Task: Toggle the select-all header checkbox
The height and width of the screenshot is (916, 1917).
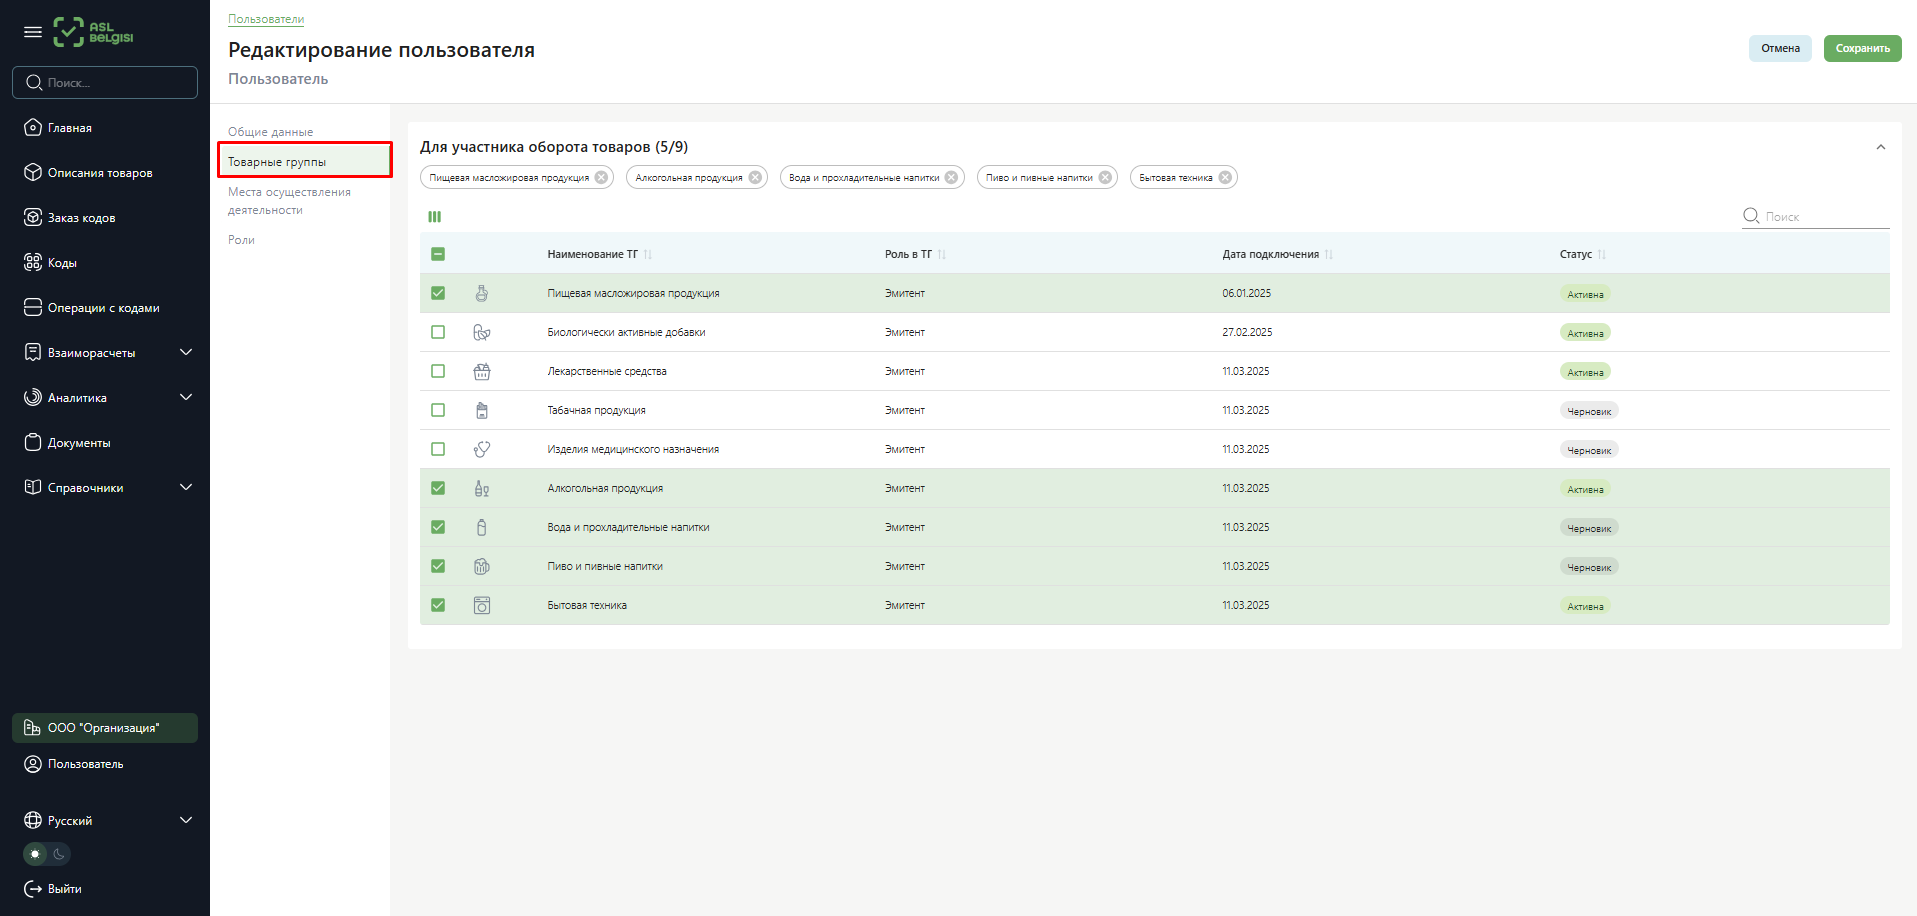Action: click(438, 254)
